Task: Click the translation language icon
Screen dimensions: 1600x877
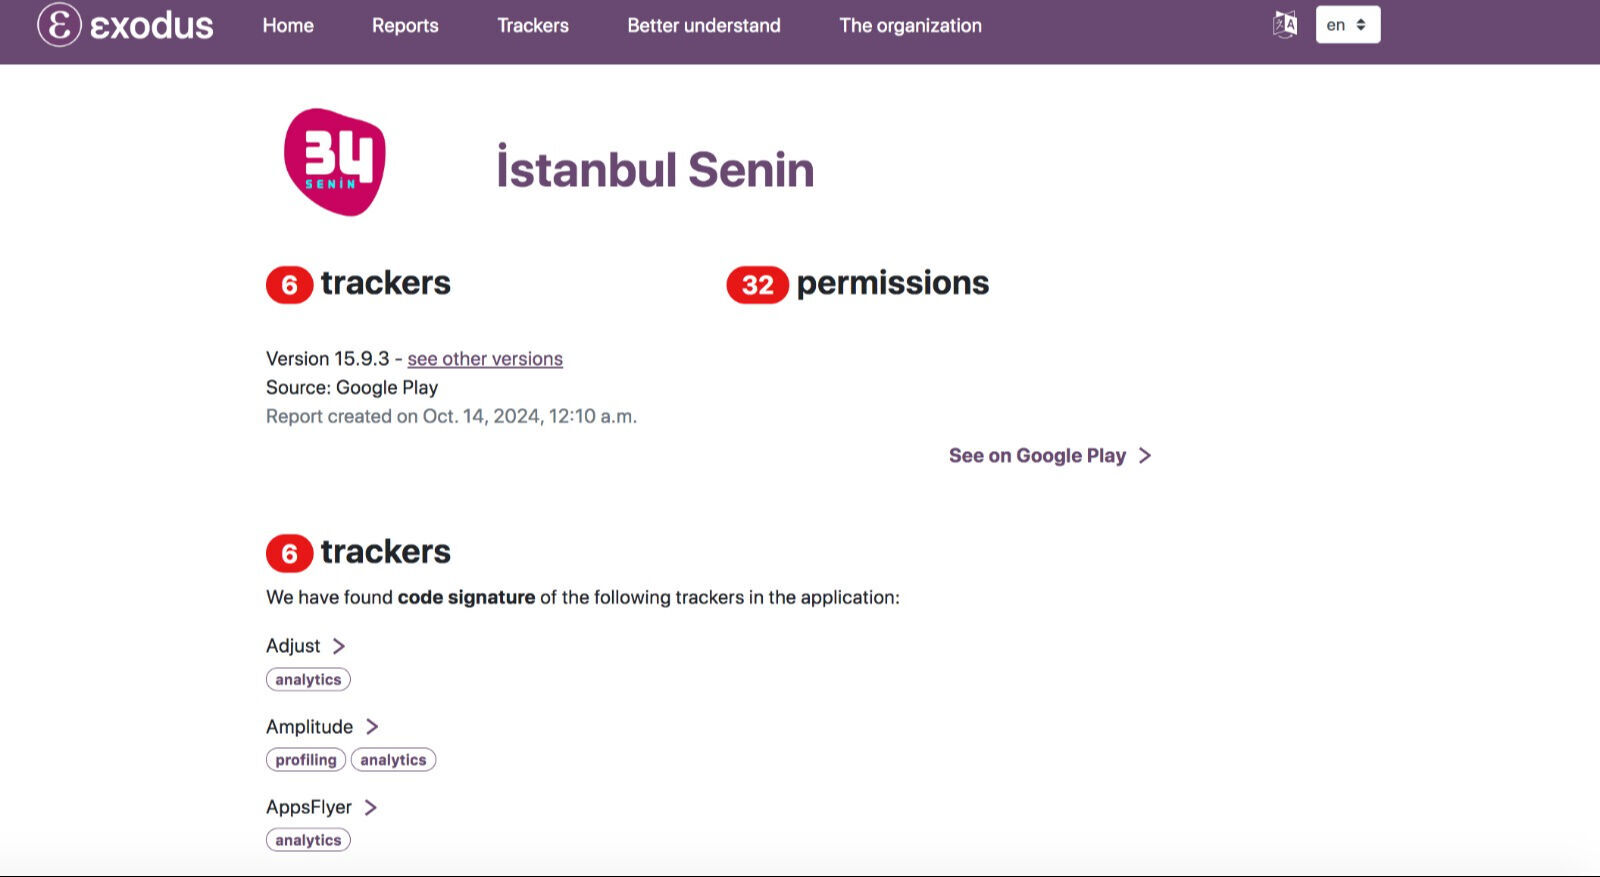Action: [x=1285, y=25]
